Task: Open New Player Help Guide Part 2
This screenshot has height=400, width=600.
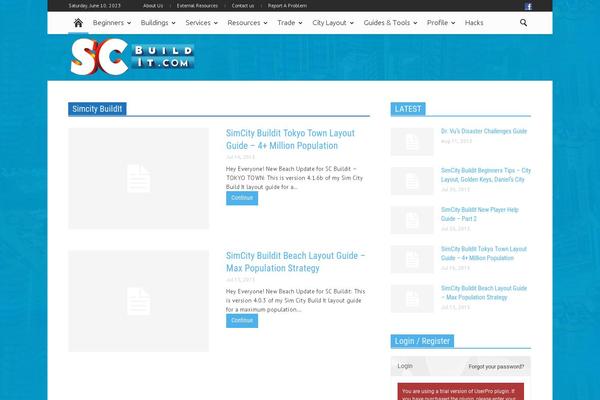Action: pyautogui.click(x=479, y=214)
